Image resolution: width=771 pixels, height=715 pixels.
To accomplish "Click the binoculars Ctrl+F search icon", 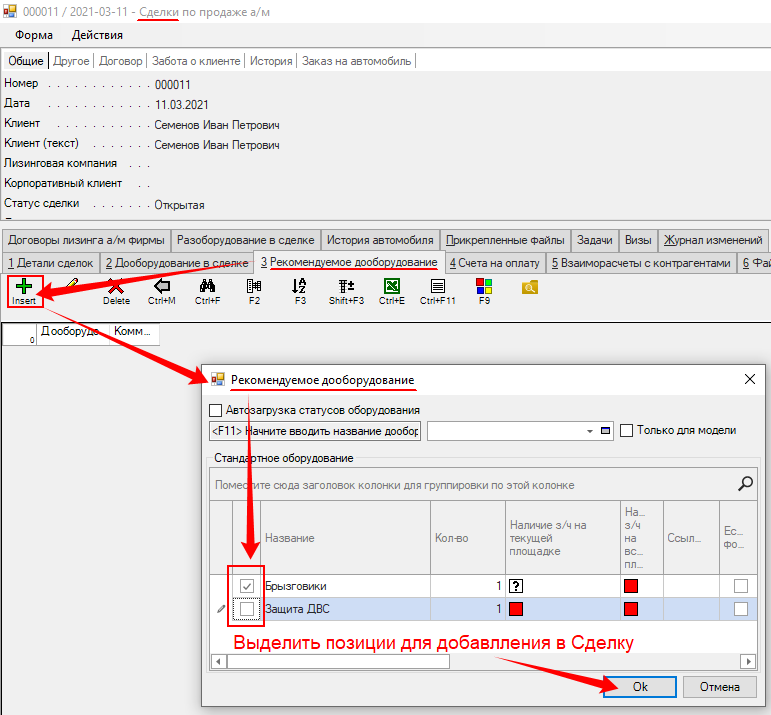I will point(208,287).
